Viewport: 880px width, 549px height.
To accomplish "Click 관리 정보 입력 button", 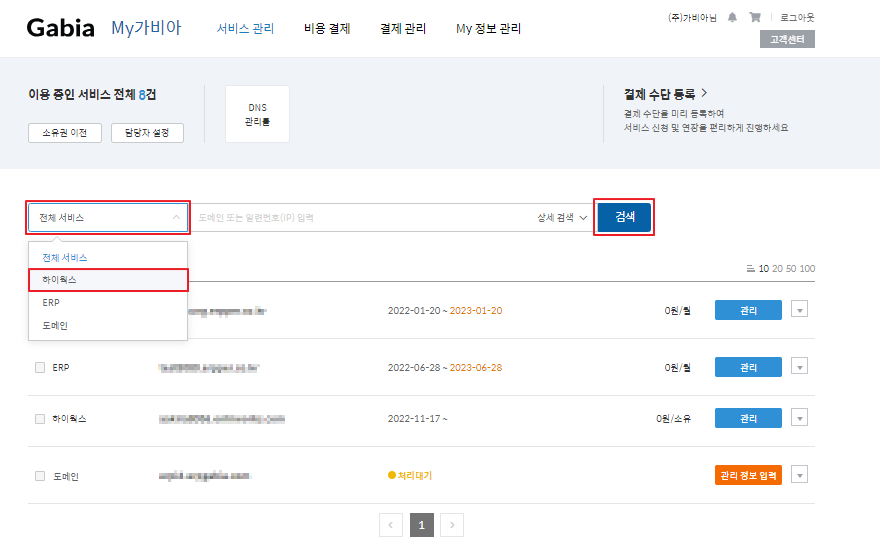I will pyautogui.click(x=748, y=475).
